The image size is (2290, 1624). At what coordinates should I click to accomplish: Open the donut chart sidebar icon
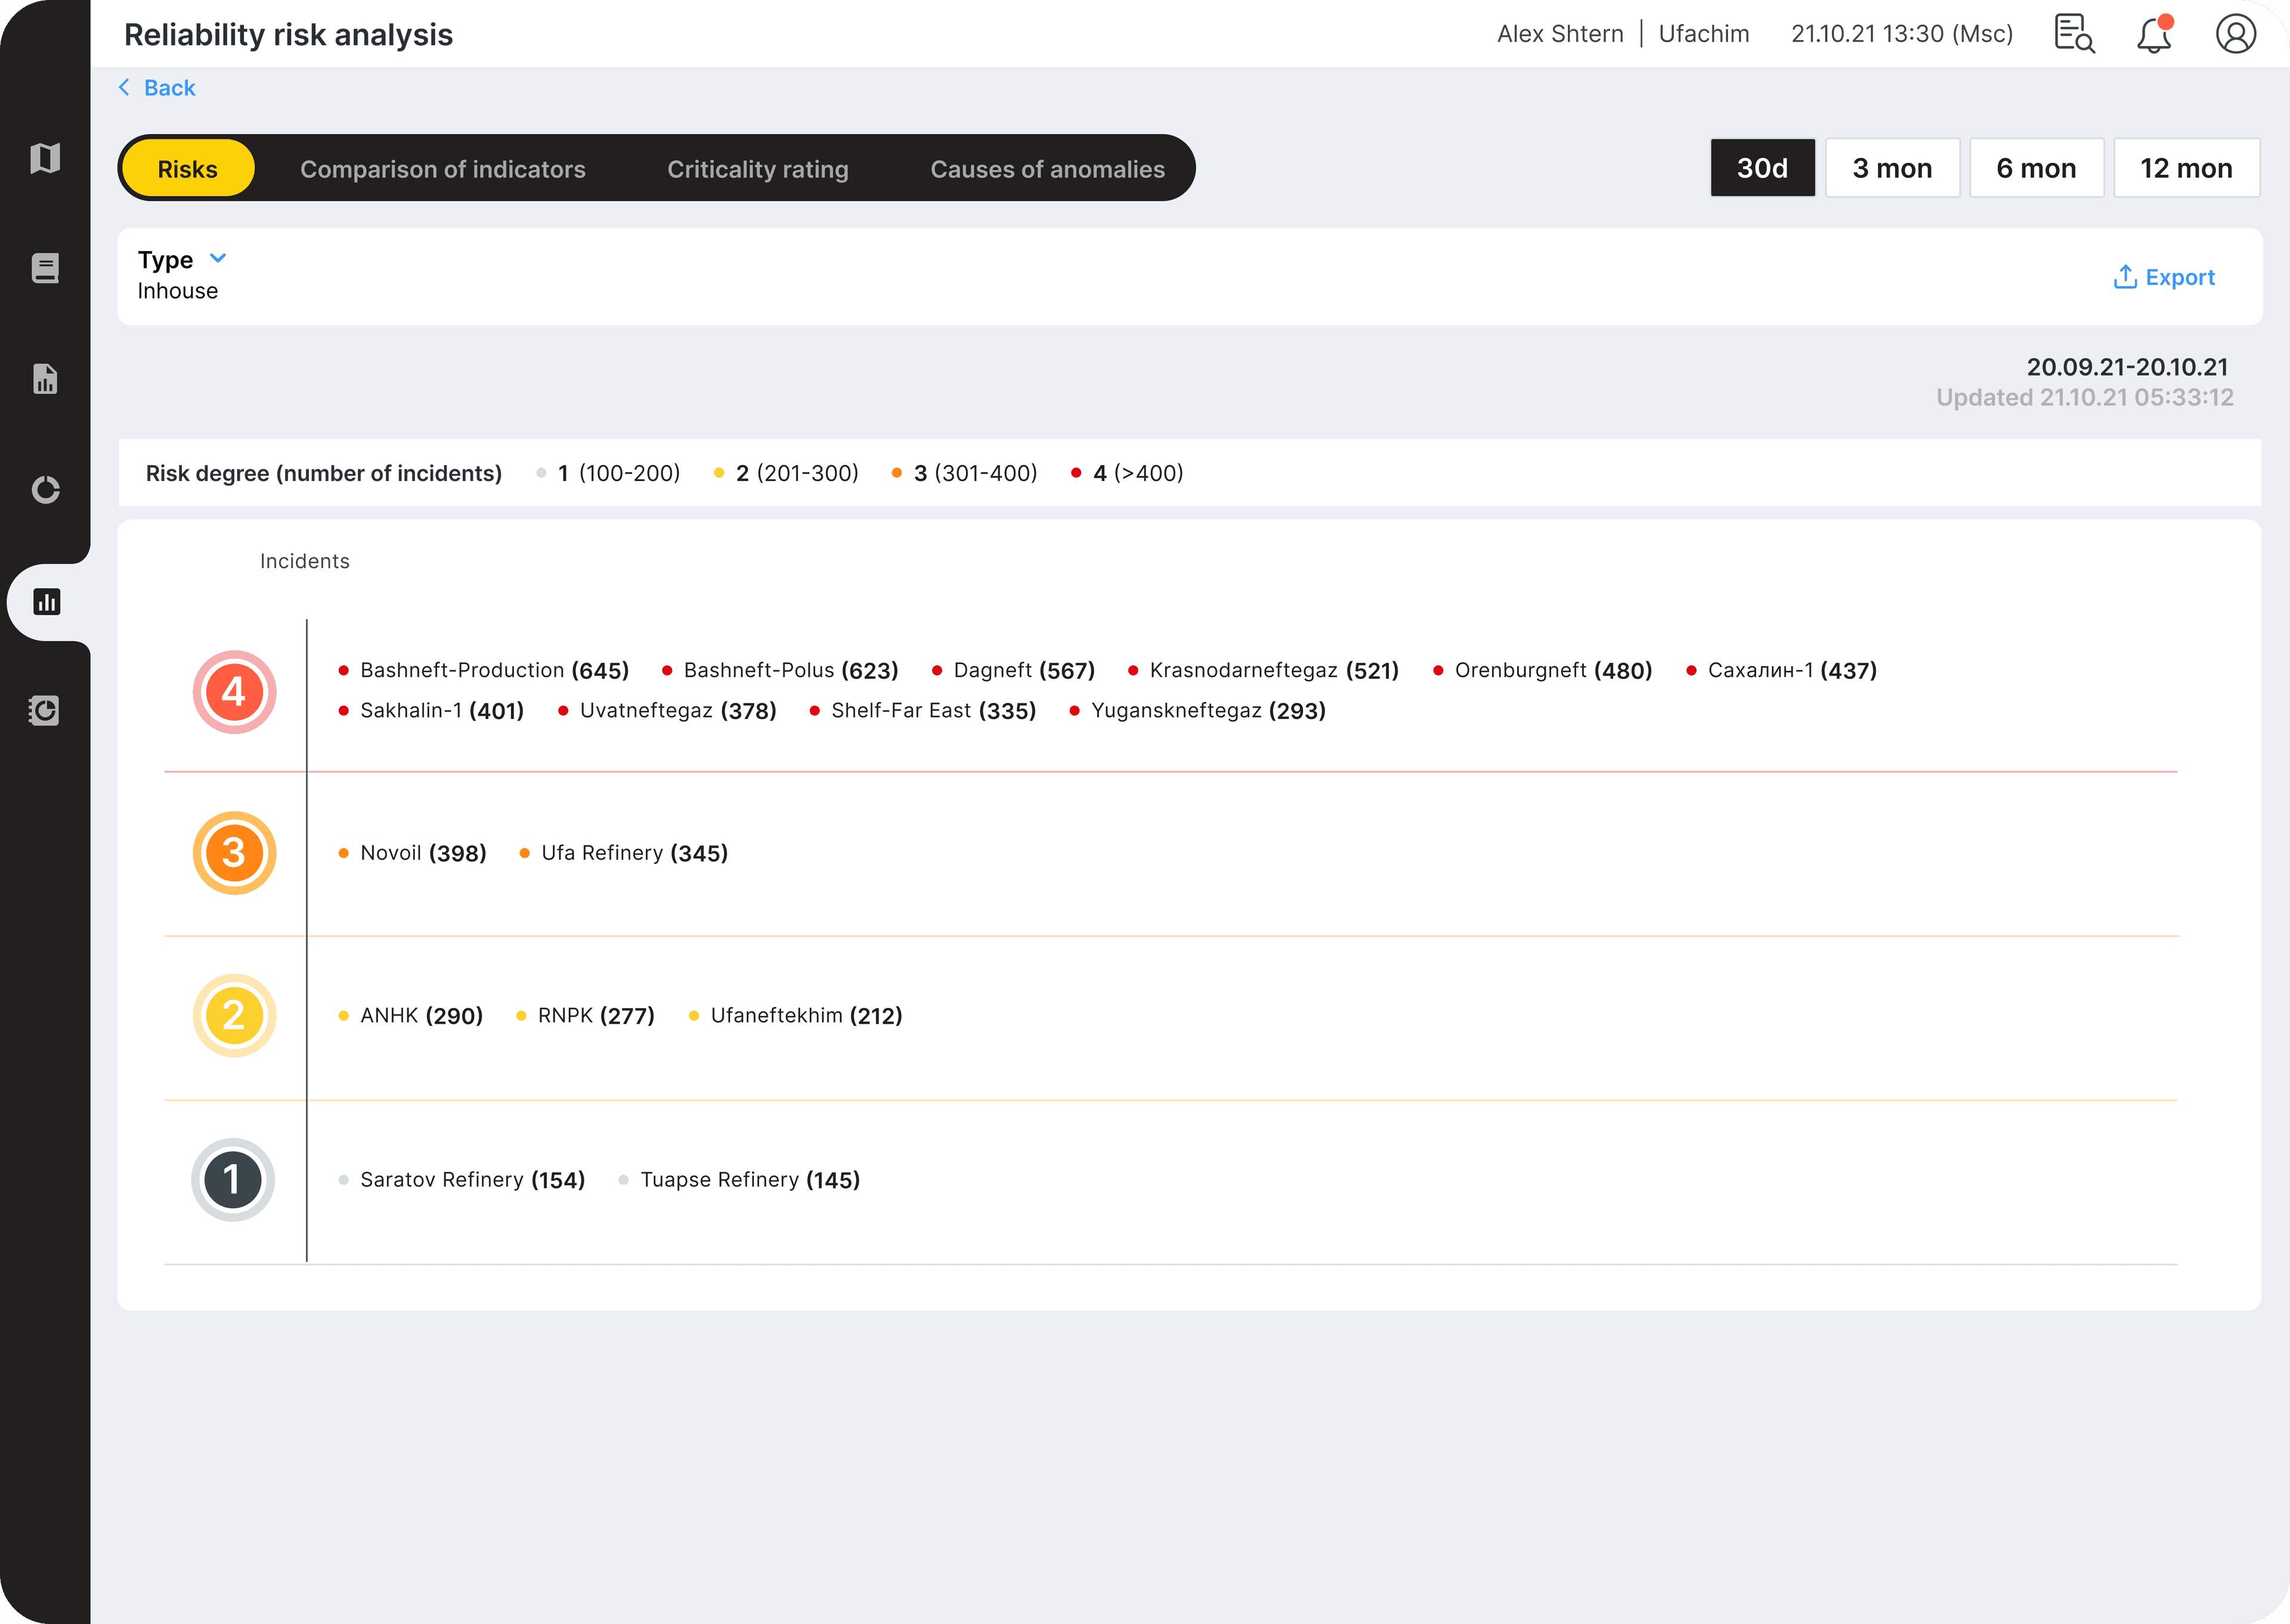coord(45,490)
